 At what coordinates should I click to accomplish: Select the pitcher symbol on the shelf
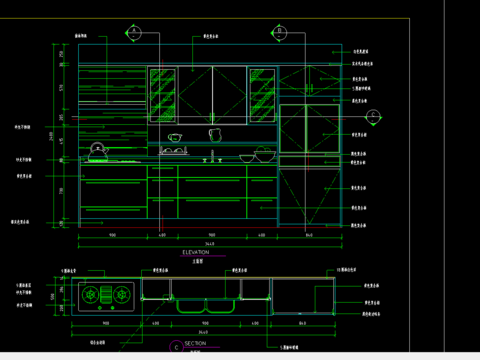pyautogui.click(x=215, y=135)
